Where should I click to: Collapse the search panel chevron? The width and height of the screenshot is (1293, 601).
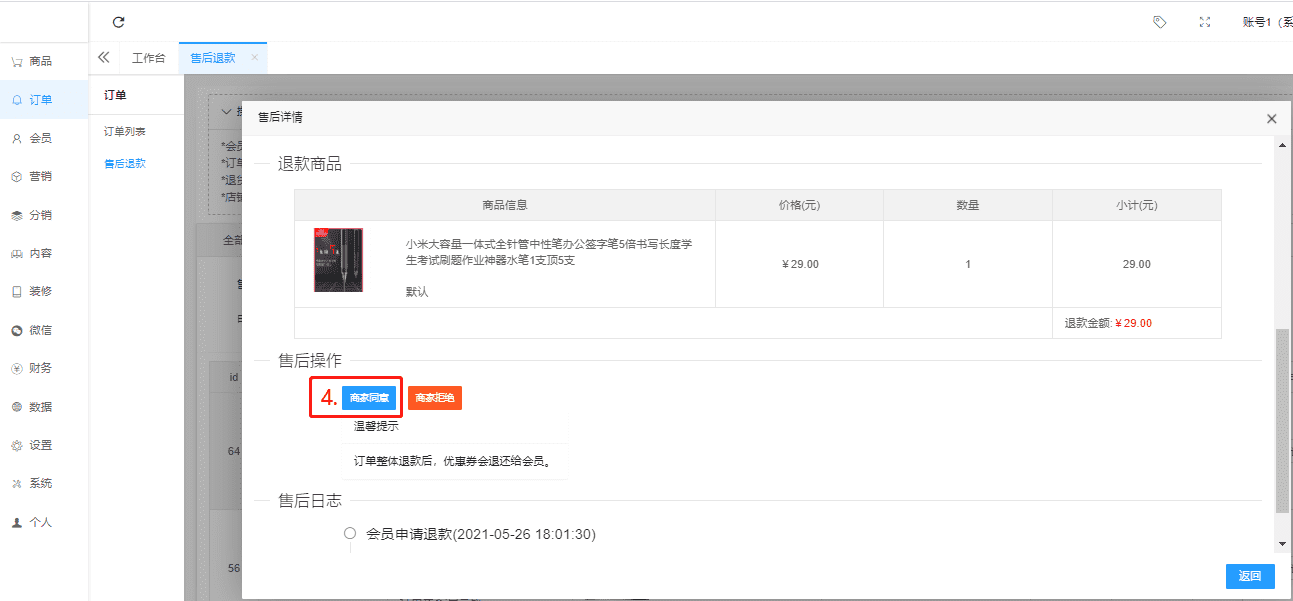(x=226, y=111)
